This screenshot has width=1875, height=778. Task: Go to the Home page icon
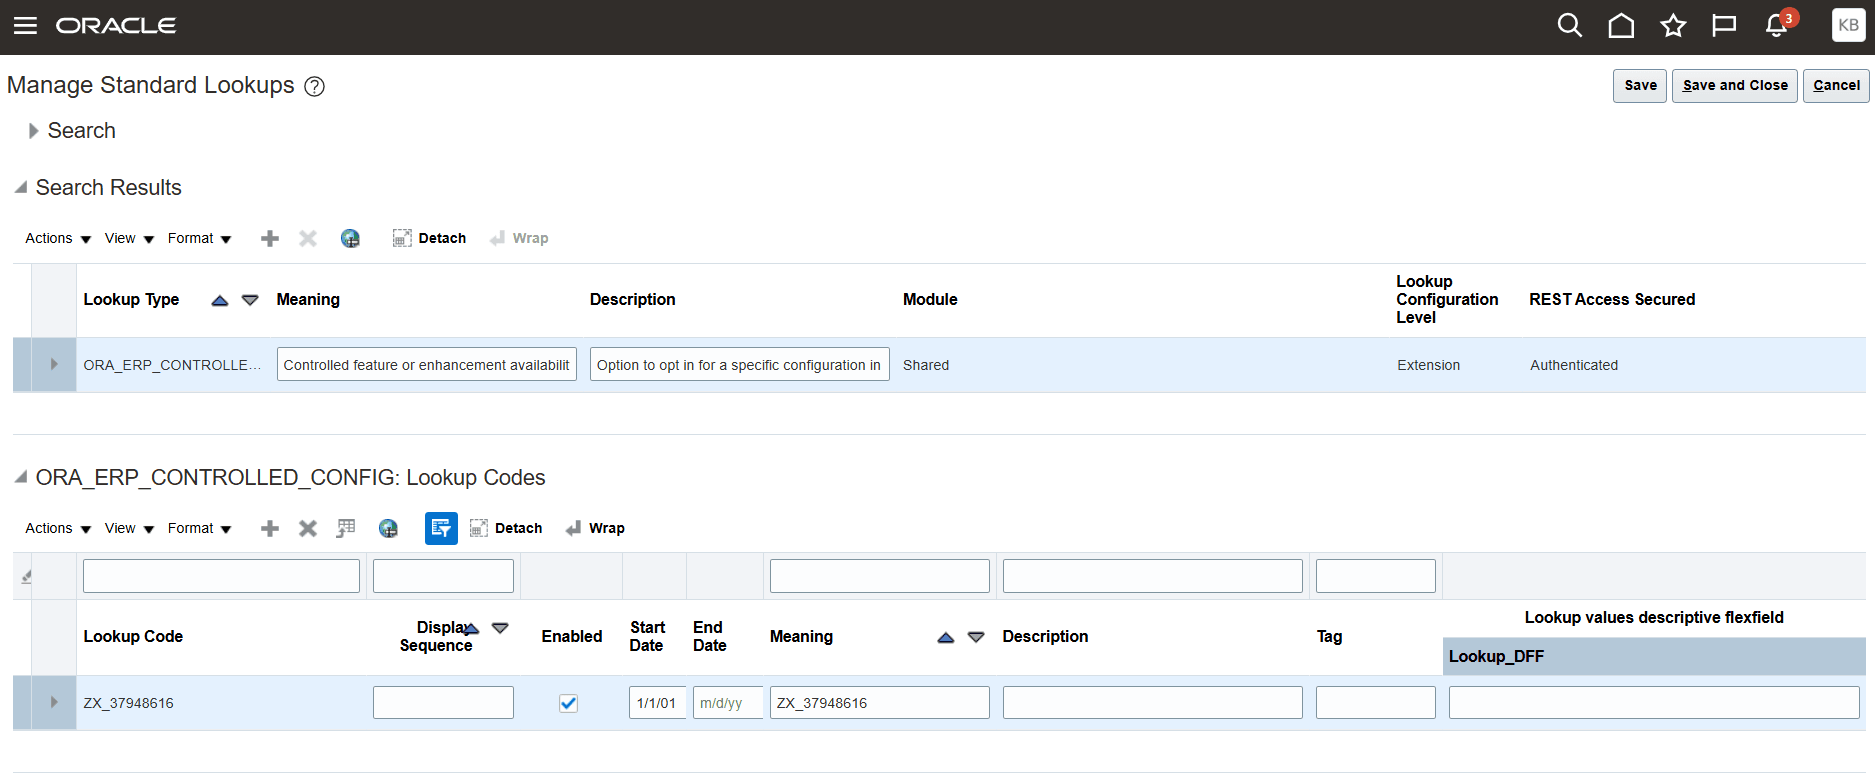point(1621,26)
